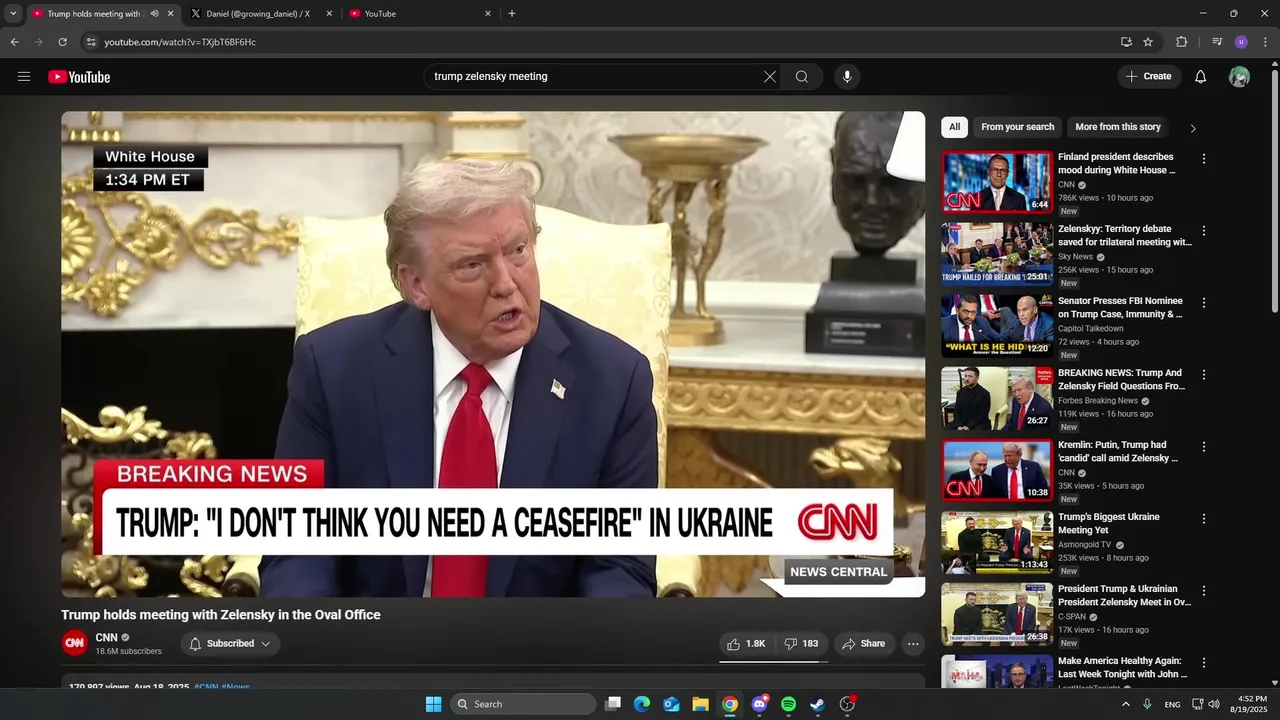Click the Create button
This screenshot has width=1280, height=720.
coord(1149,77)
